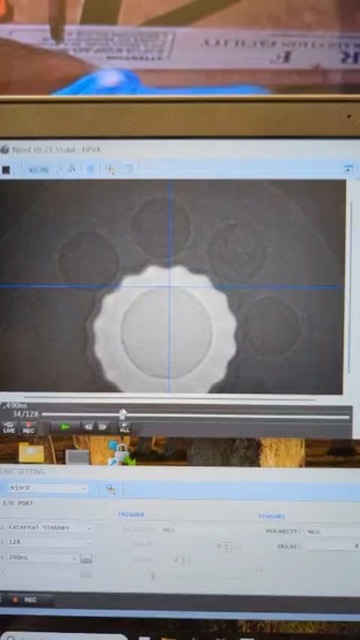Play the recorded frames with green arrow
This screenshot has width=360, height=640.
coord(65,427)
